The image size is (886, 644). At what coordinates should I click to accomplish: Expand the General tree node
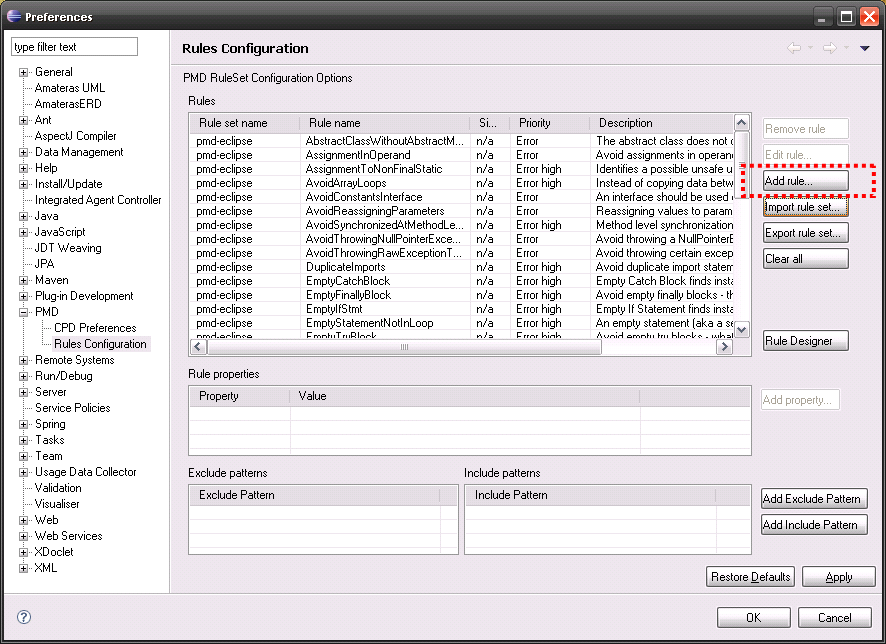click(24, 72)
